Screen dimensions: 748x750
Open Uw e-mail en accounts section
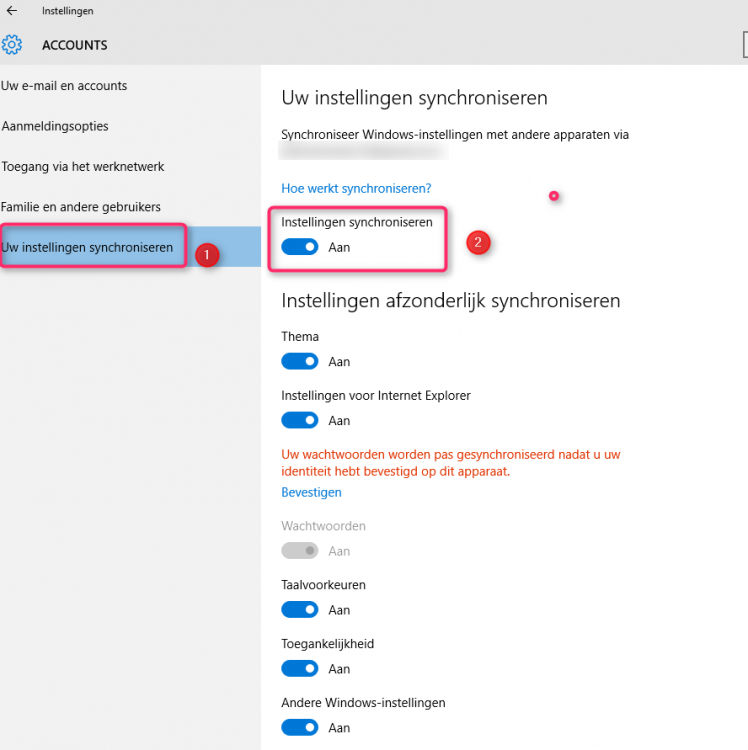click(x=64, y=86)
